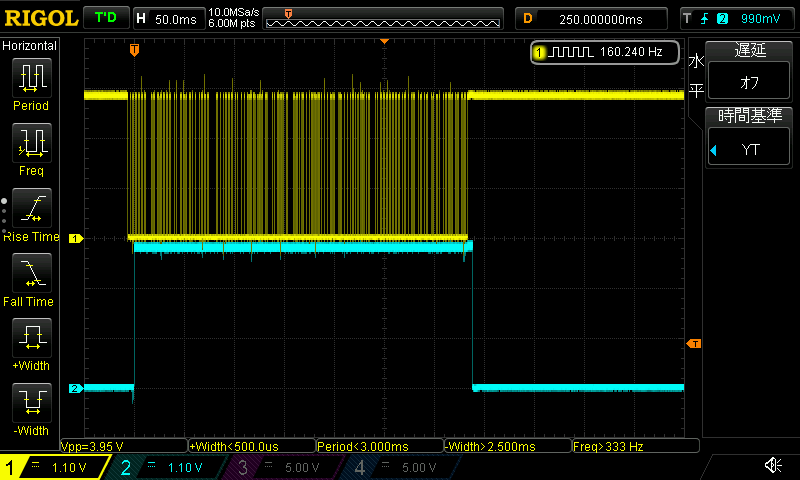
Task: Click the 6.00M pts memory depth text
Action: pyautogui.click(x=232, y=23)
